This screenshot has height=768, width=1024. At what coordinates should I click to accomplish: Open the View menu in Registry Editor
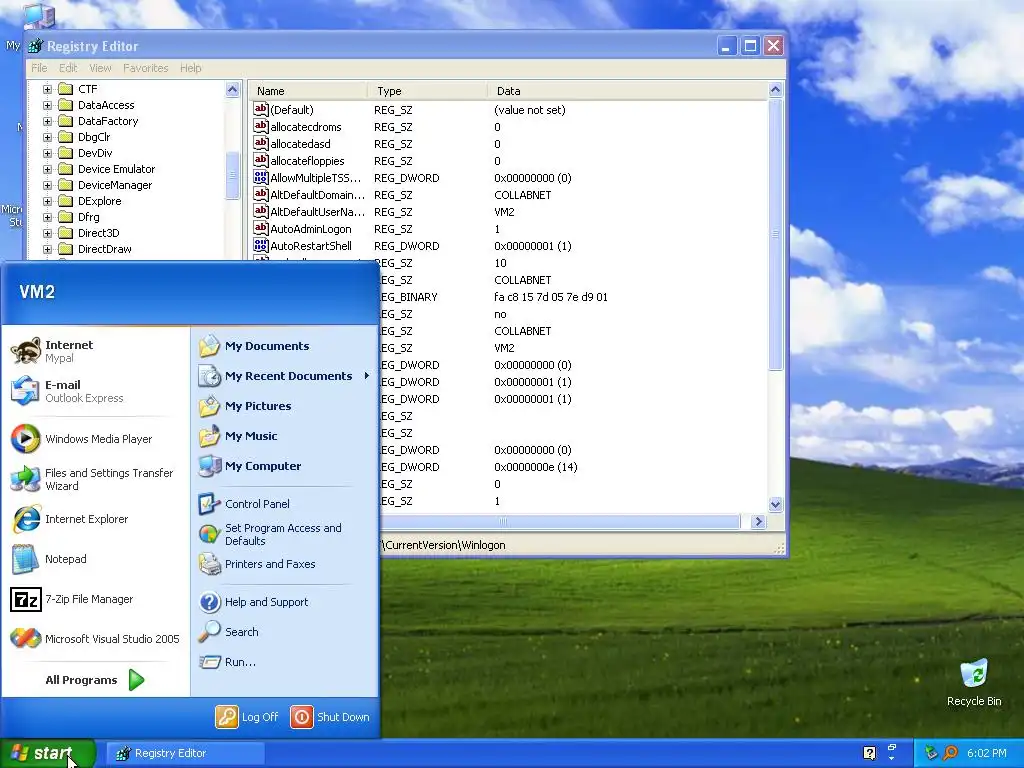[100, 68]
